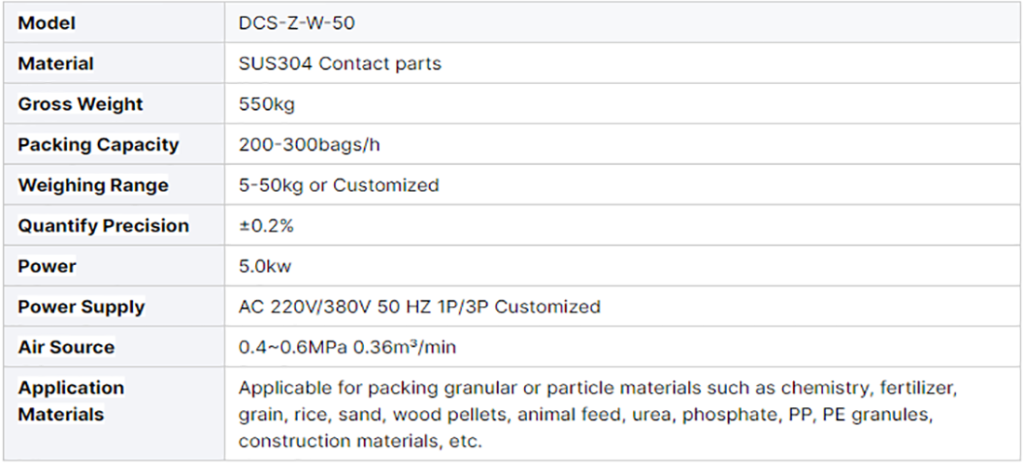
Task: Click the Packing Capacity label
Action: tap(98, 144)
